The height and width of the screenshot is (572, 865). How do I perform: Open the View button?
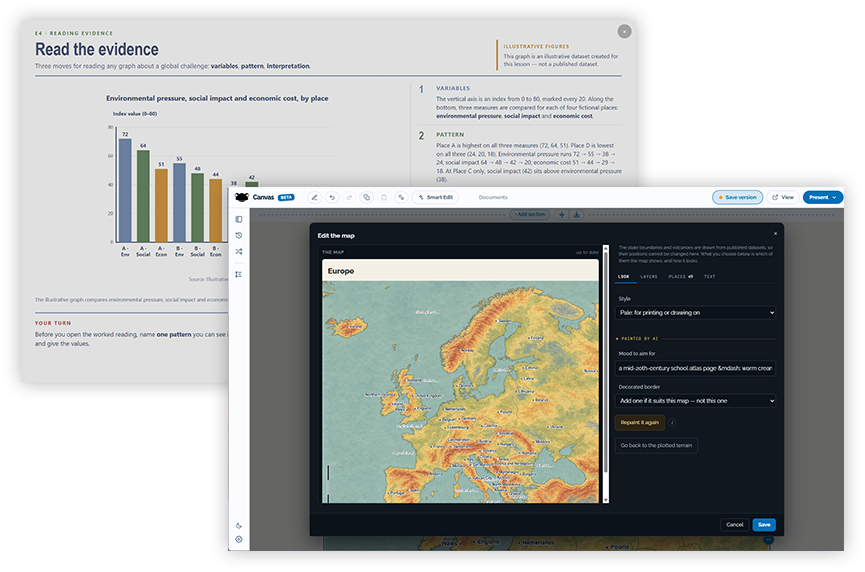pos(783,197)
